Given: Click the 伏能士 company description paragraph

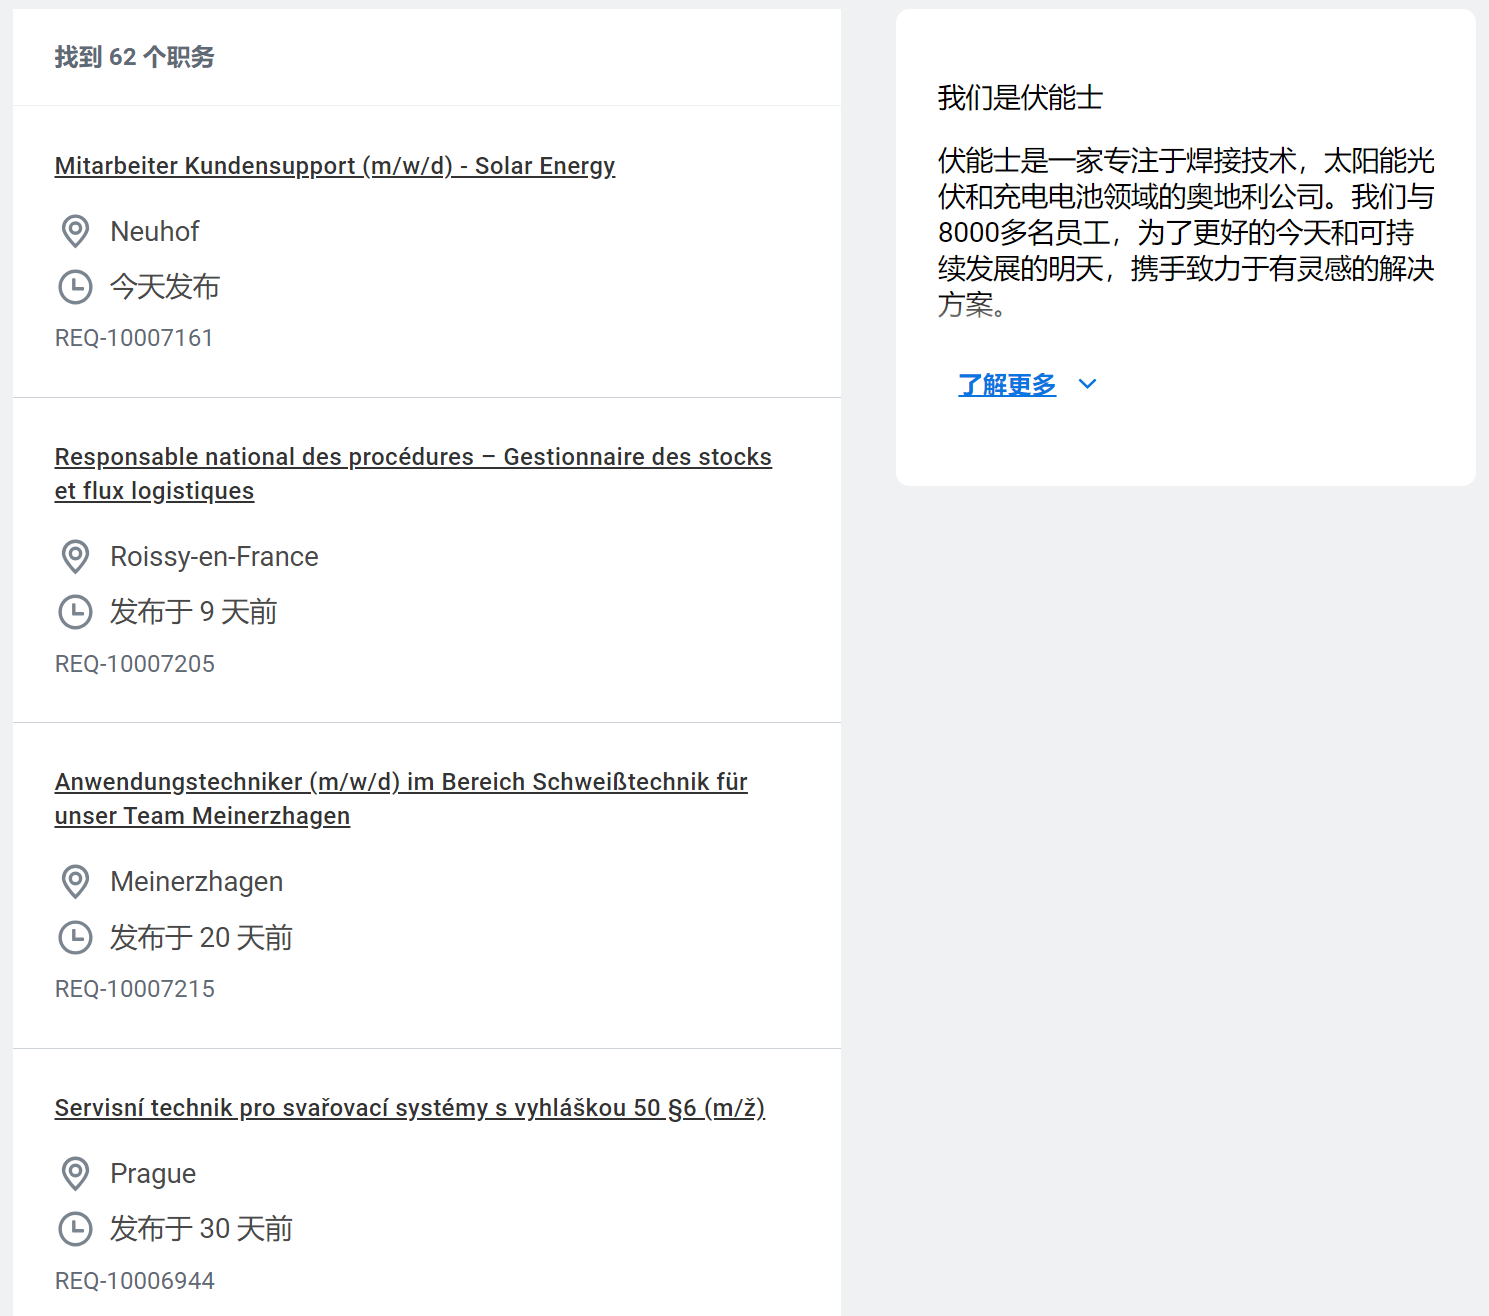Looking at the screenshot, I should [1186, 232].
